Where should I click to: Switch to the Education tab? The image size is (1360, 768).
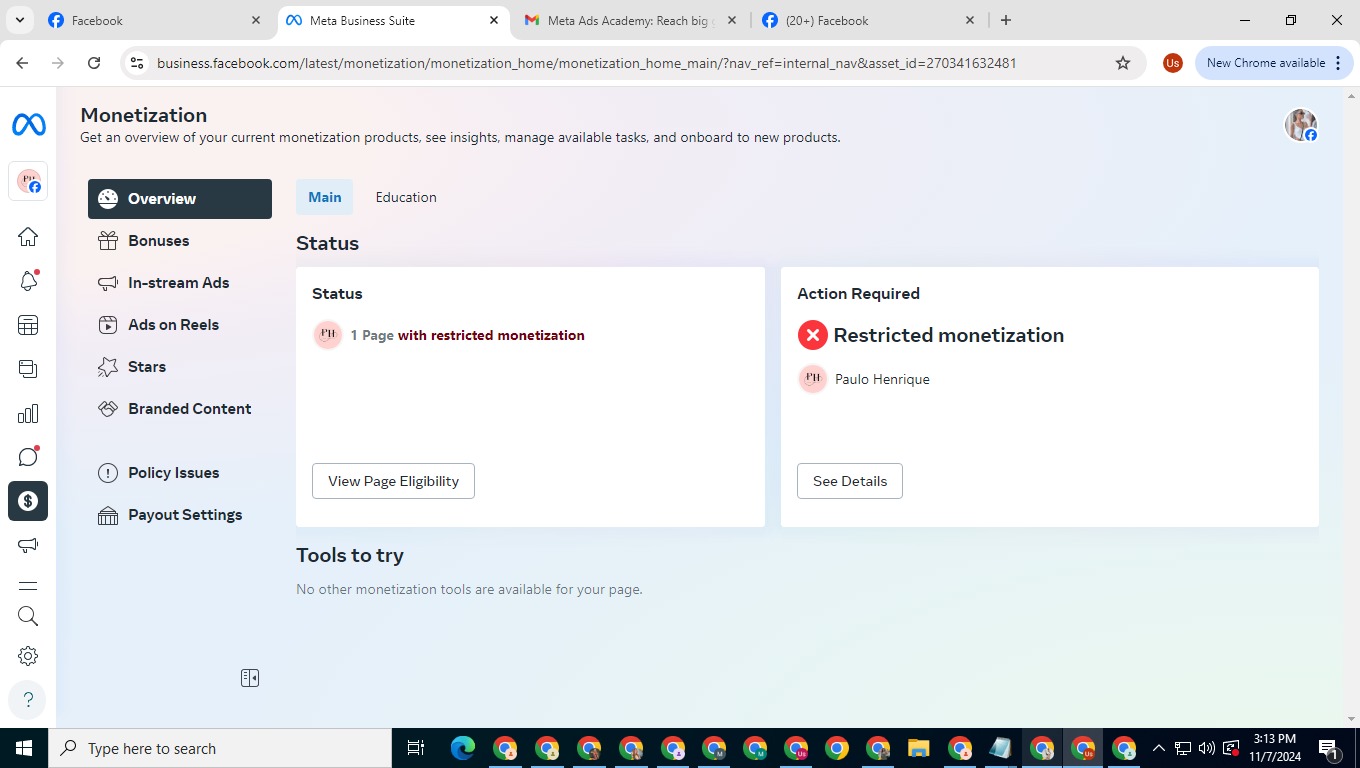(406, 197)
